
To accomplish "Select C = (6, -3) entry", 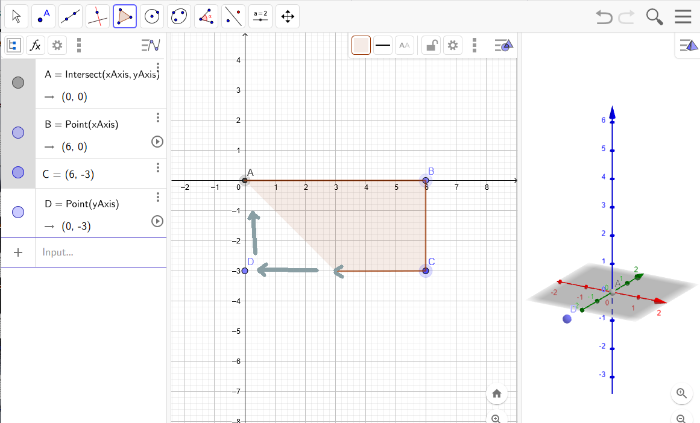I will (68, 174).
